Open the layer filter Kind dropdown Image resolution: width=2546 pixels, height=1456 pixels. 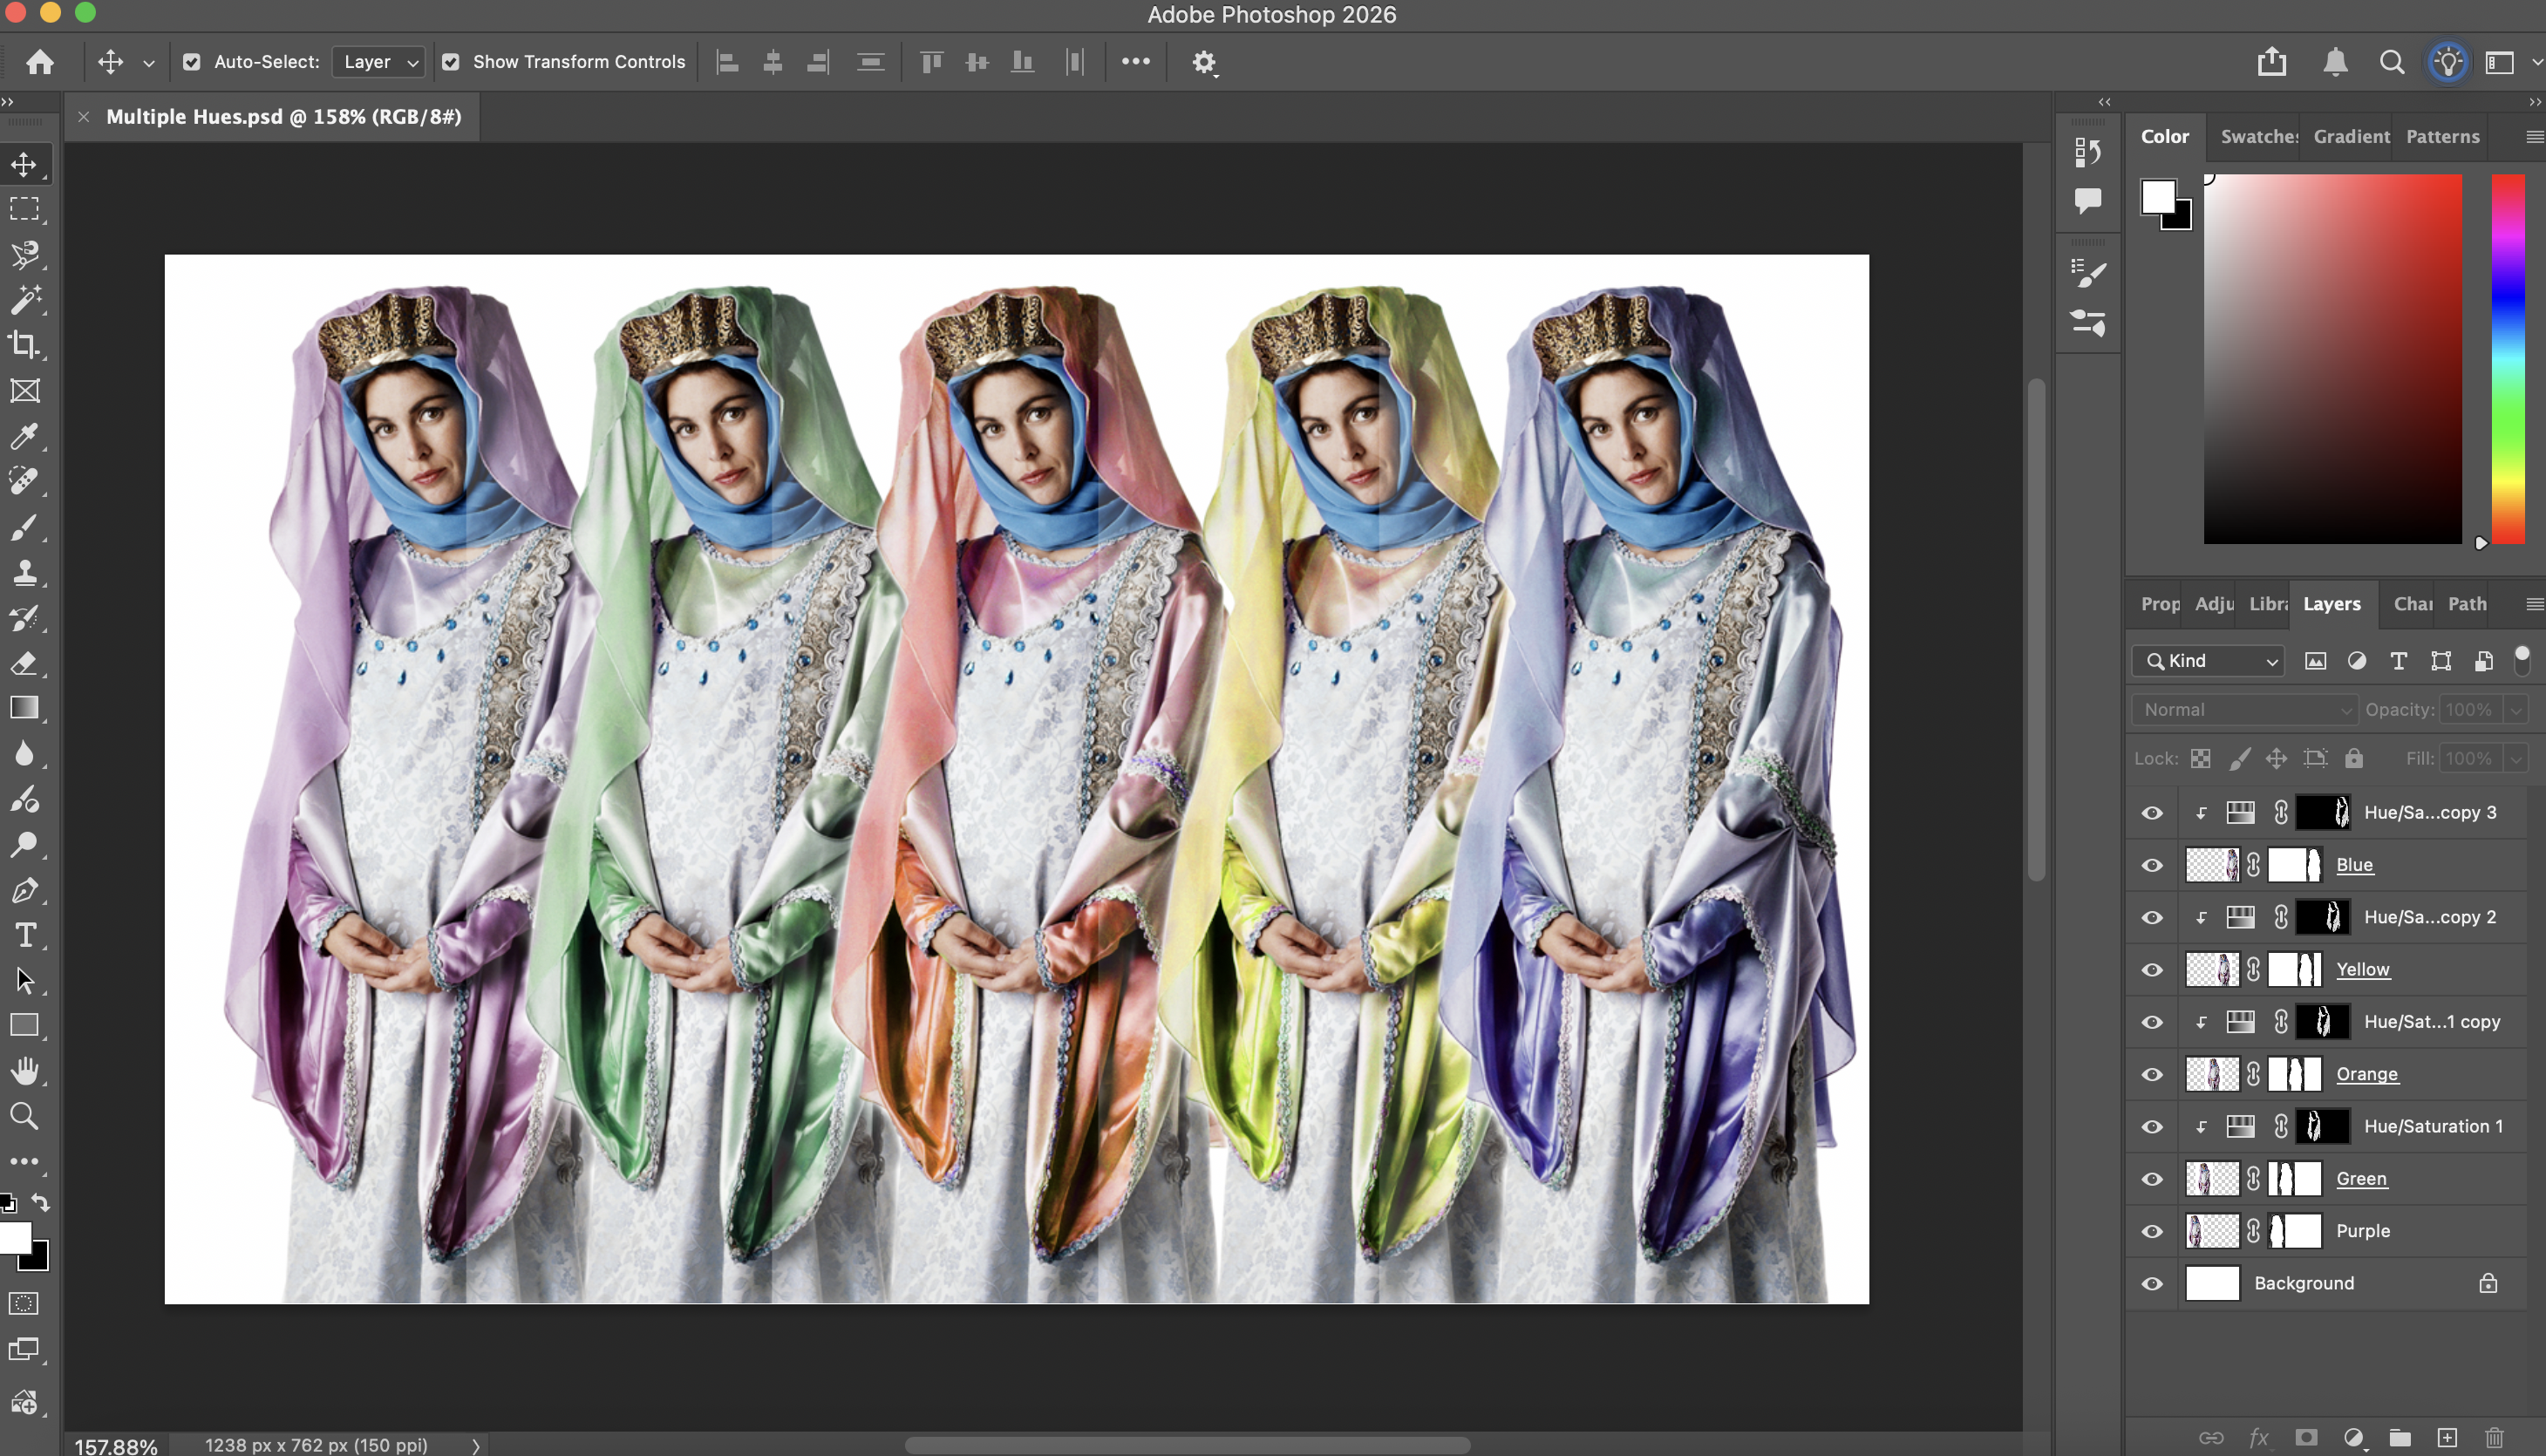pyautogui.click(x=2207, y=661)
